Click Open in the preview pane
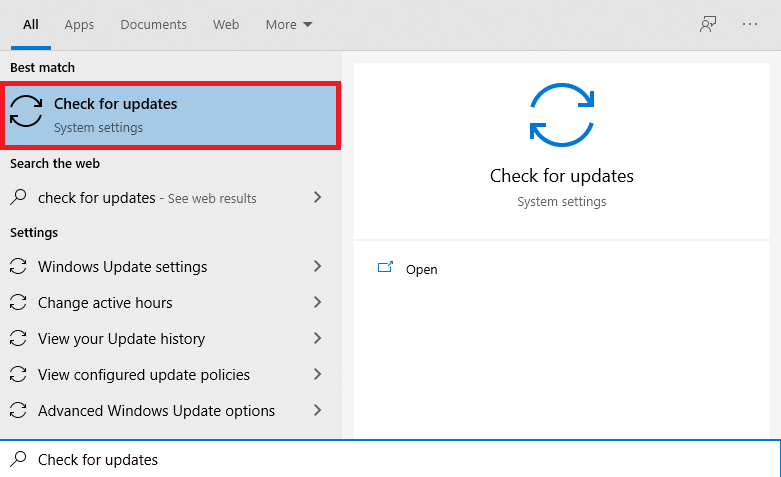 pos(421,270)
